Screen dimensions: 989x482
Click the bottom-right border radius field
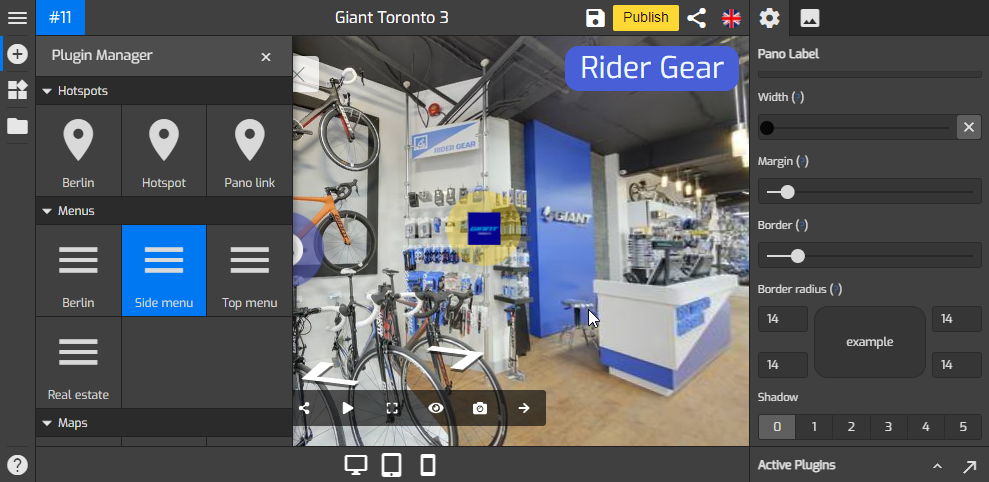(x=957, y=365)
